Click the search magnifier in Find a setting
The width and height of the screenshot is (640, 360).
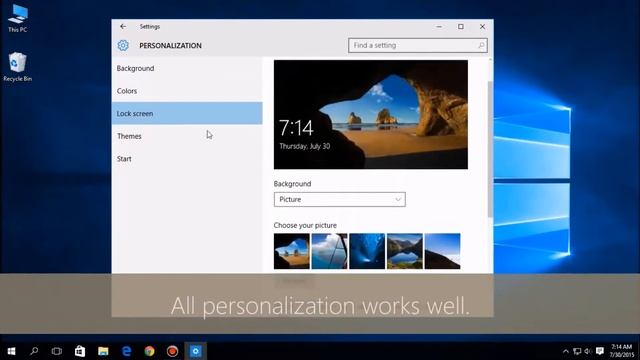[481, 45]
